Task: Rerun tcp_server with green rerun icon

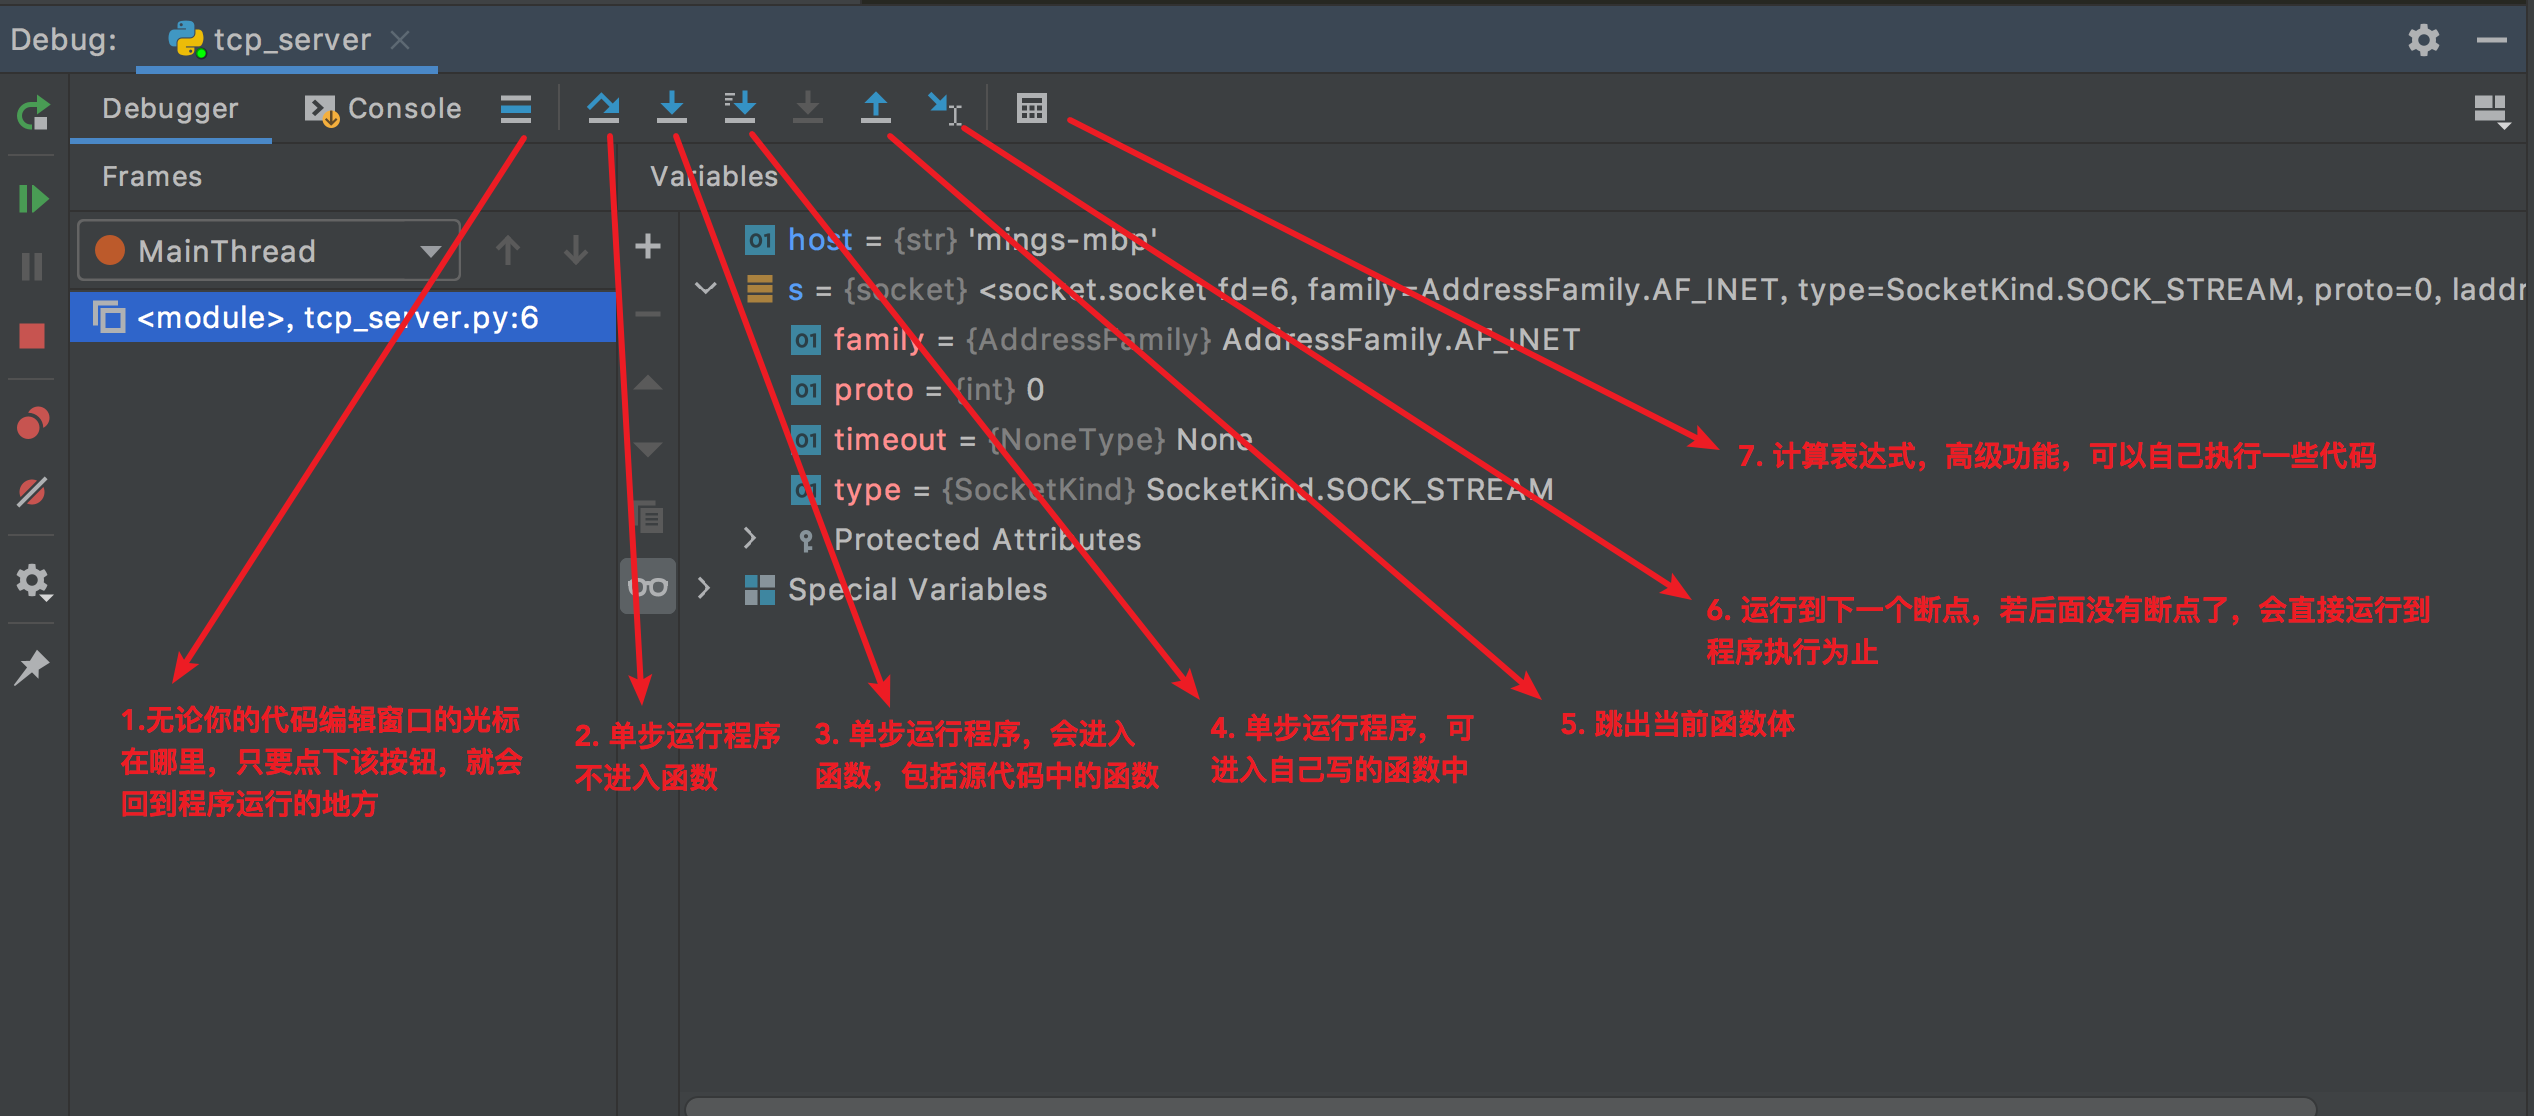Action: click(x=33, y=114)
